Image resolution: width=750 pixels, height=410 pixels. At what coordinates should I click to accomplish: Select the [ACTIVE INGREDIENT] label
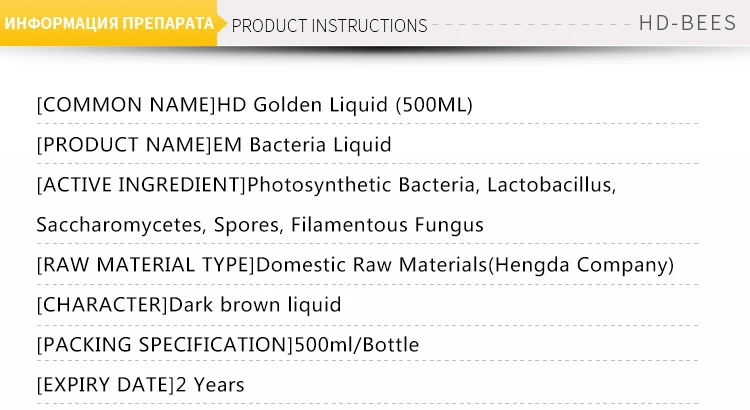(x=142, y=185)
